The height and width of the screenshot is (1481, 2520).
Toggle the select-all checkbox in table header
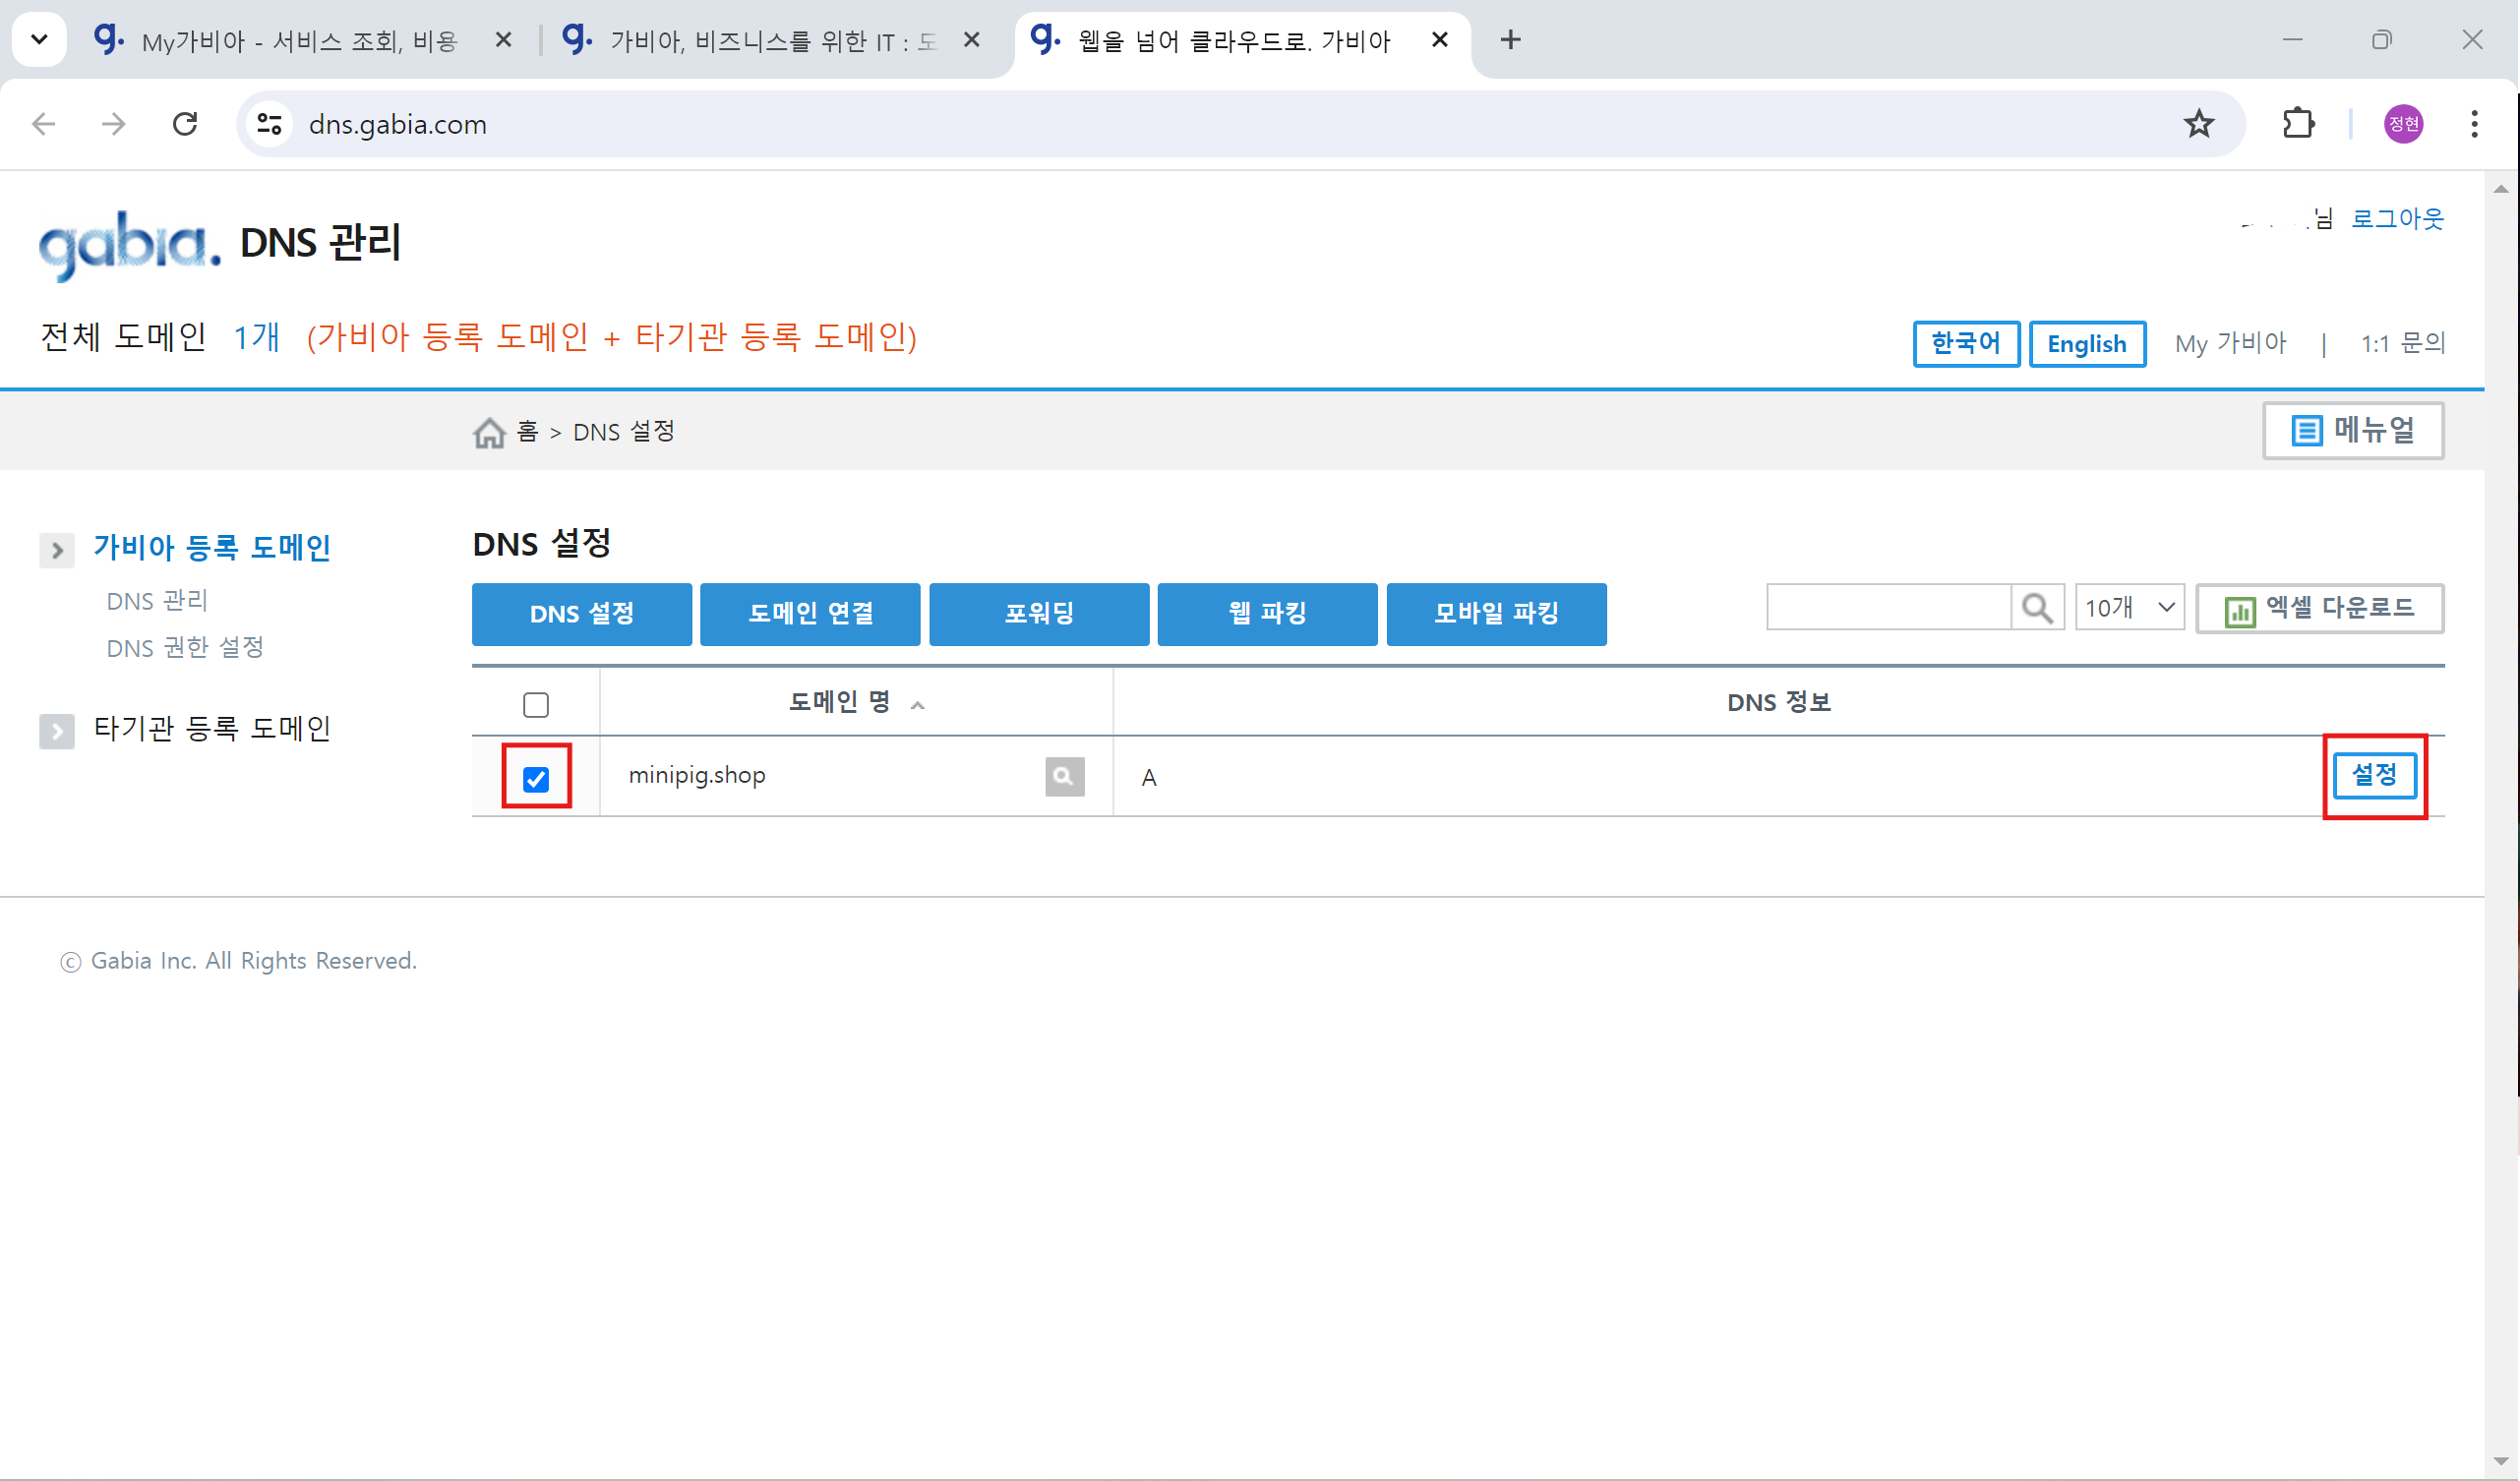pyautogui.click(x=536, y=705)
